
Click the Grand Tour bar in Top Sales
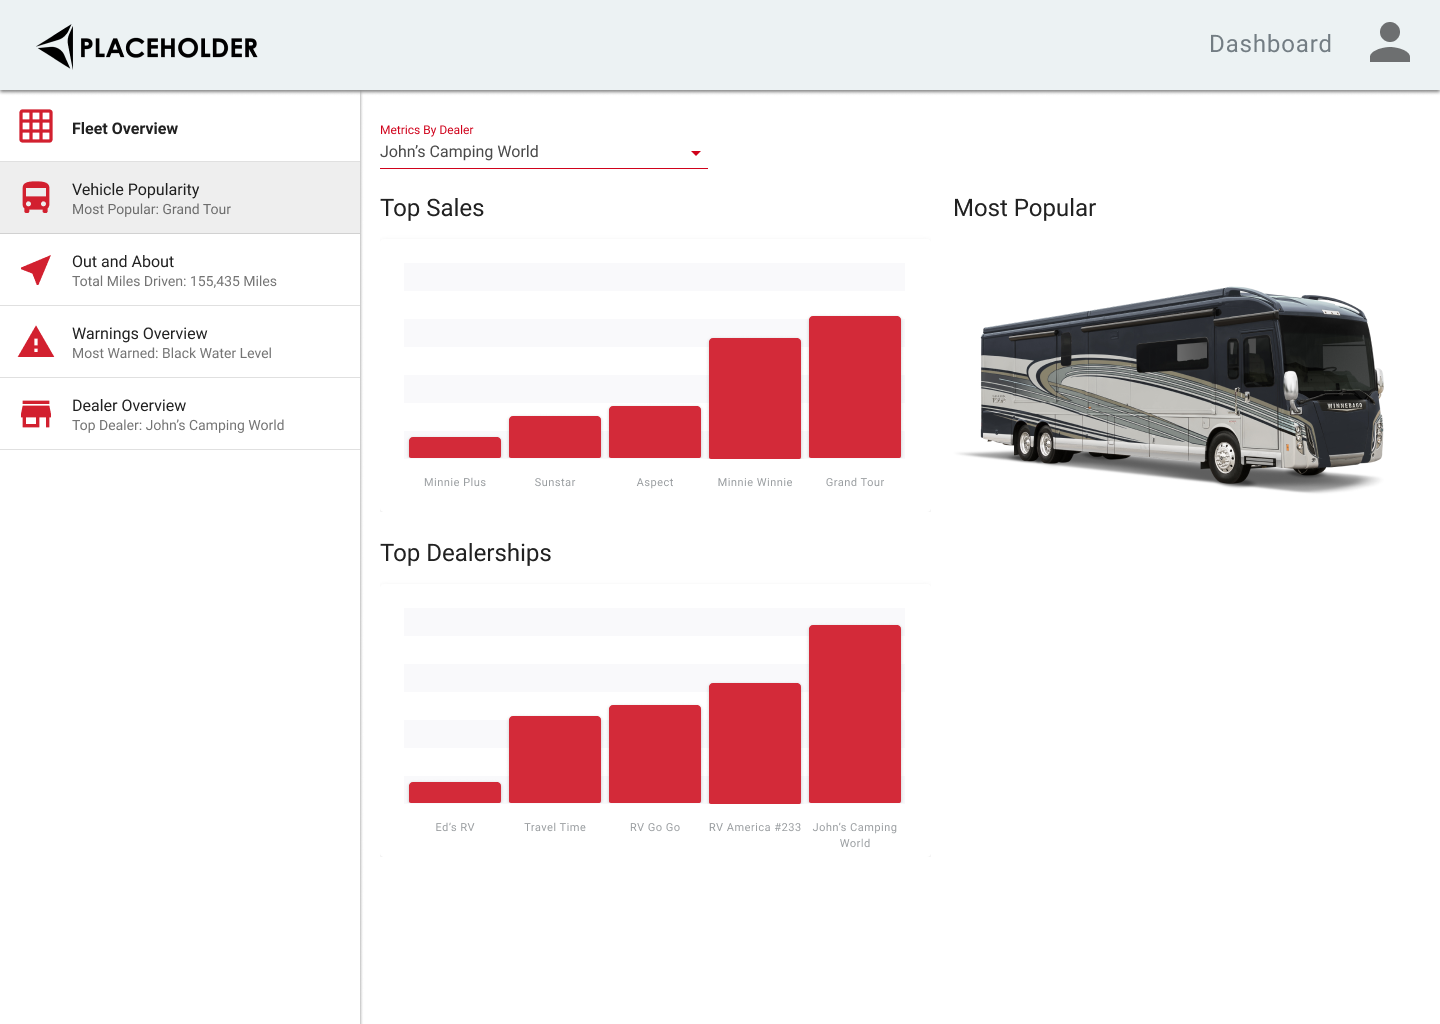point(855,386)
